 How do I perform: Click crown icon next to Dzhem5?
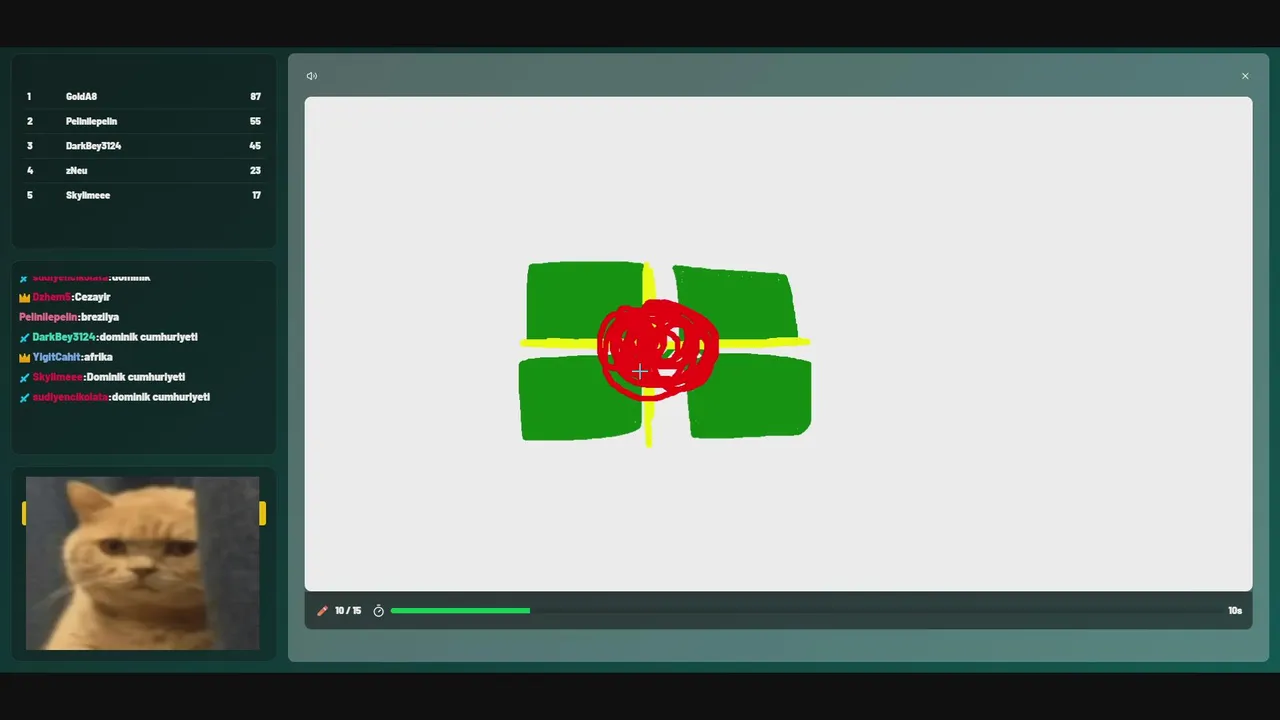(24, 298)
